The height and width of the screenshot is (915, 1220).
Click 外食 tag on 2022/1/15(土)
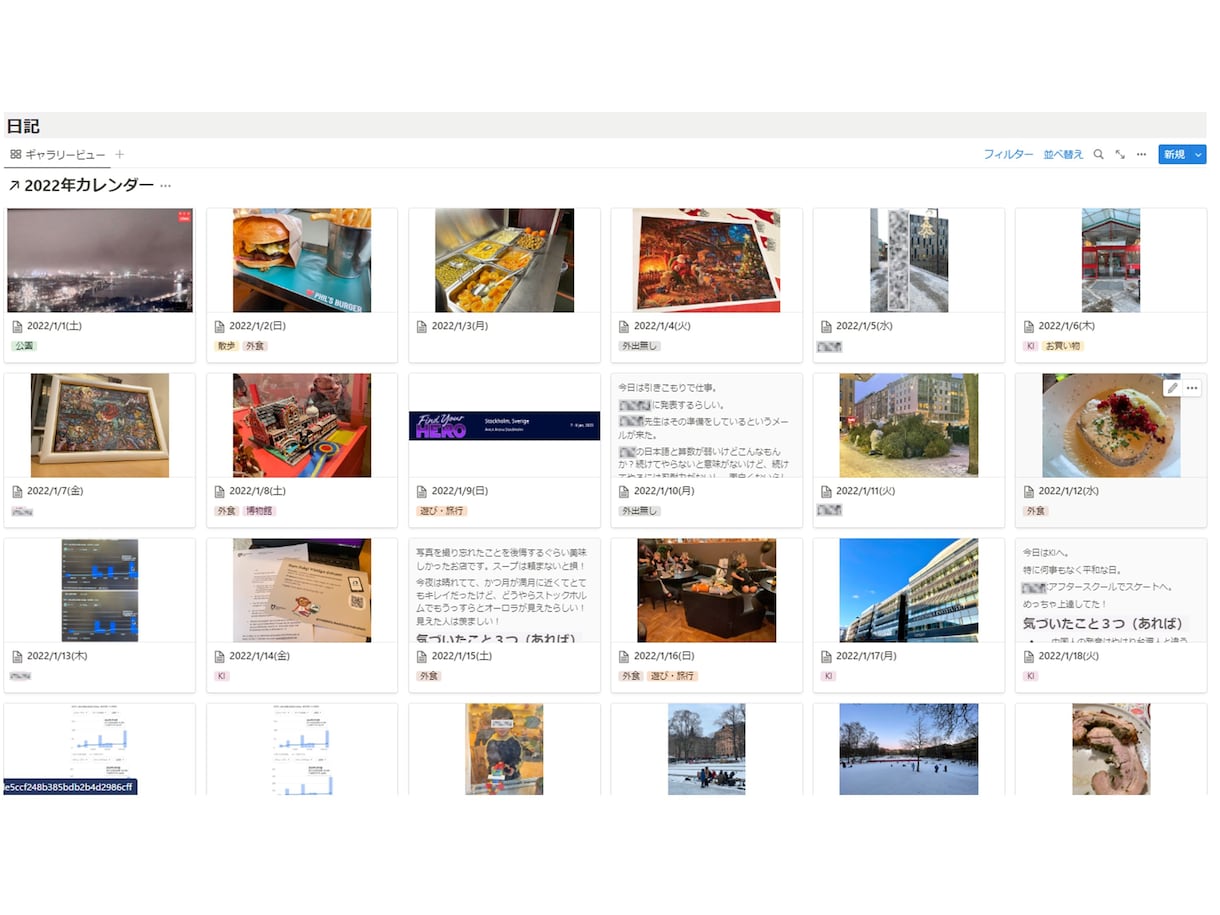(x=428, y=676)
